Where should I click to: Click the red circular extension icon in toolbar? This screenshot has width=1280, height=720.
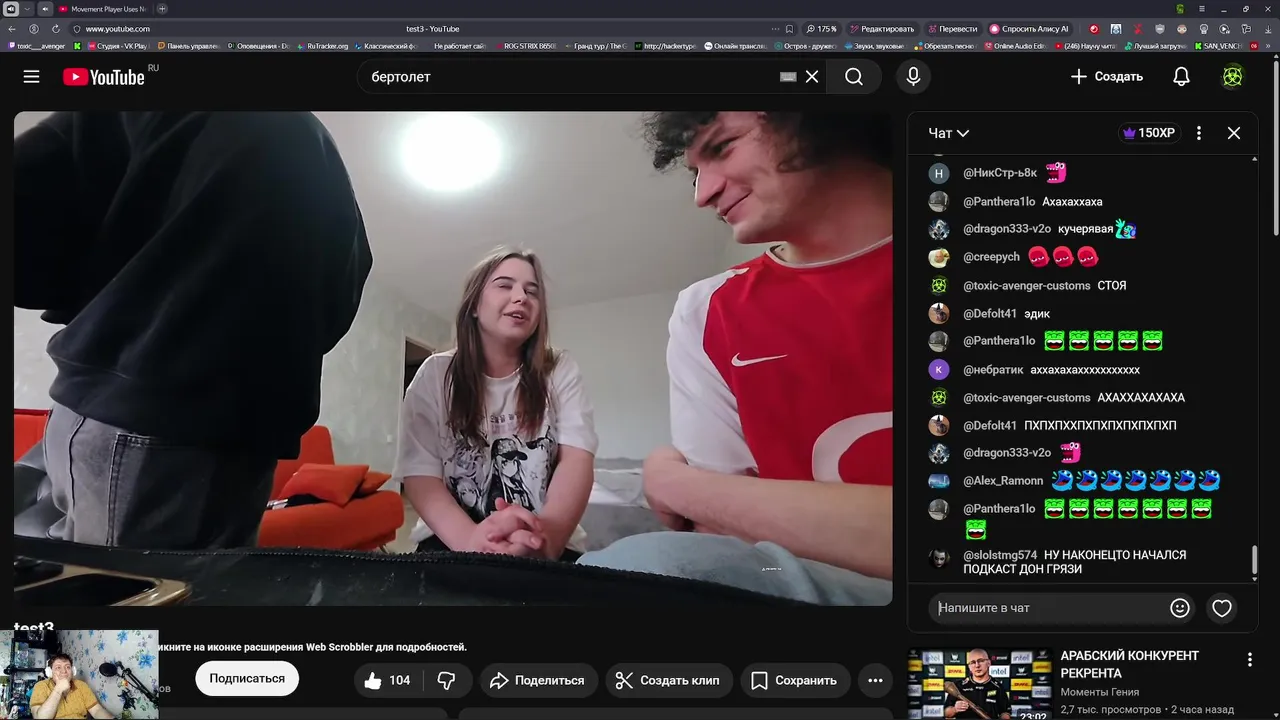[x=1093, y=29]
